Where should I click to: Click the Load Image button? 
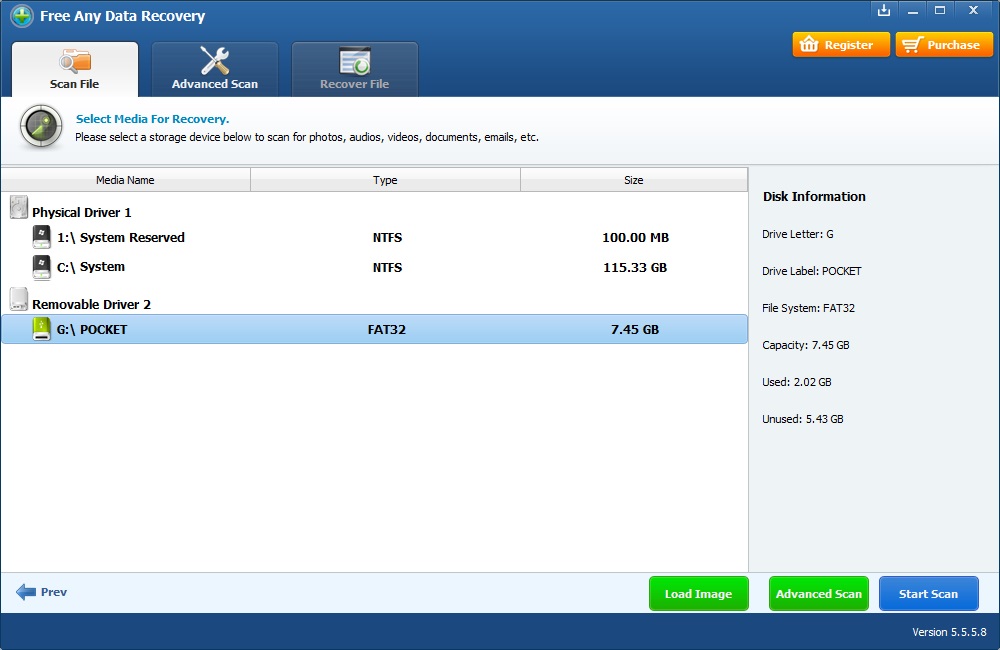(698, 592)
